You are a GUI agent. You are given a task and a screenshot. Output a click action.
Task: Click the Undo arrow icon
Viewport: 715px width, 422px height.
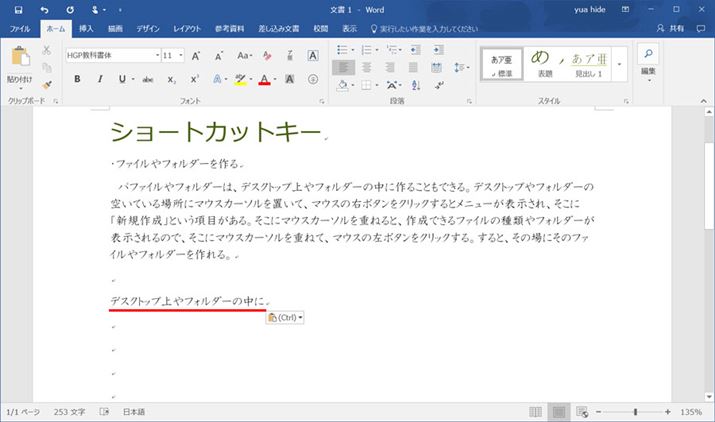[44, 9]
